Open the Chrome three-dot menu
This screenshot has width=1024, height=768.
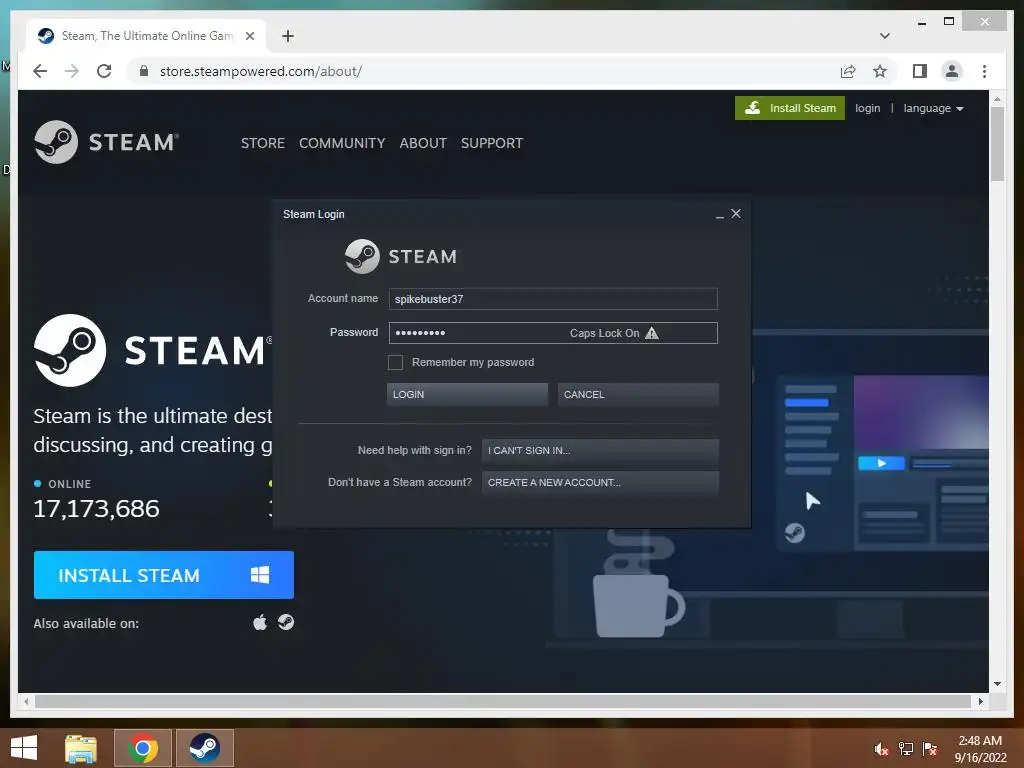pyautogui.click(x=984, y=71)
